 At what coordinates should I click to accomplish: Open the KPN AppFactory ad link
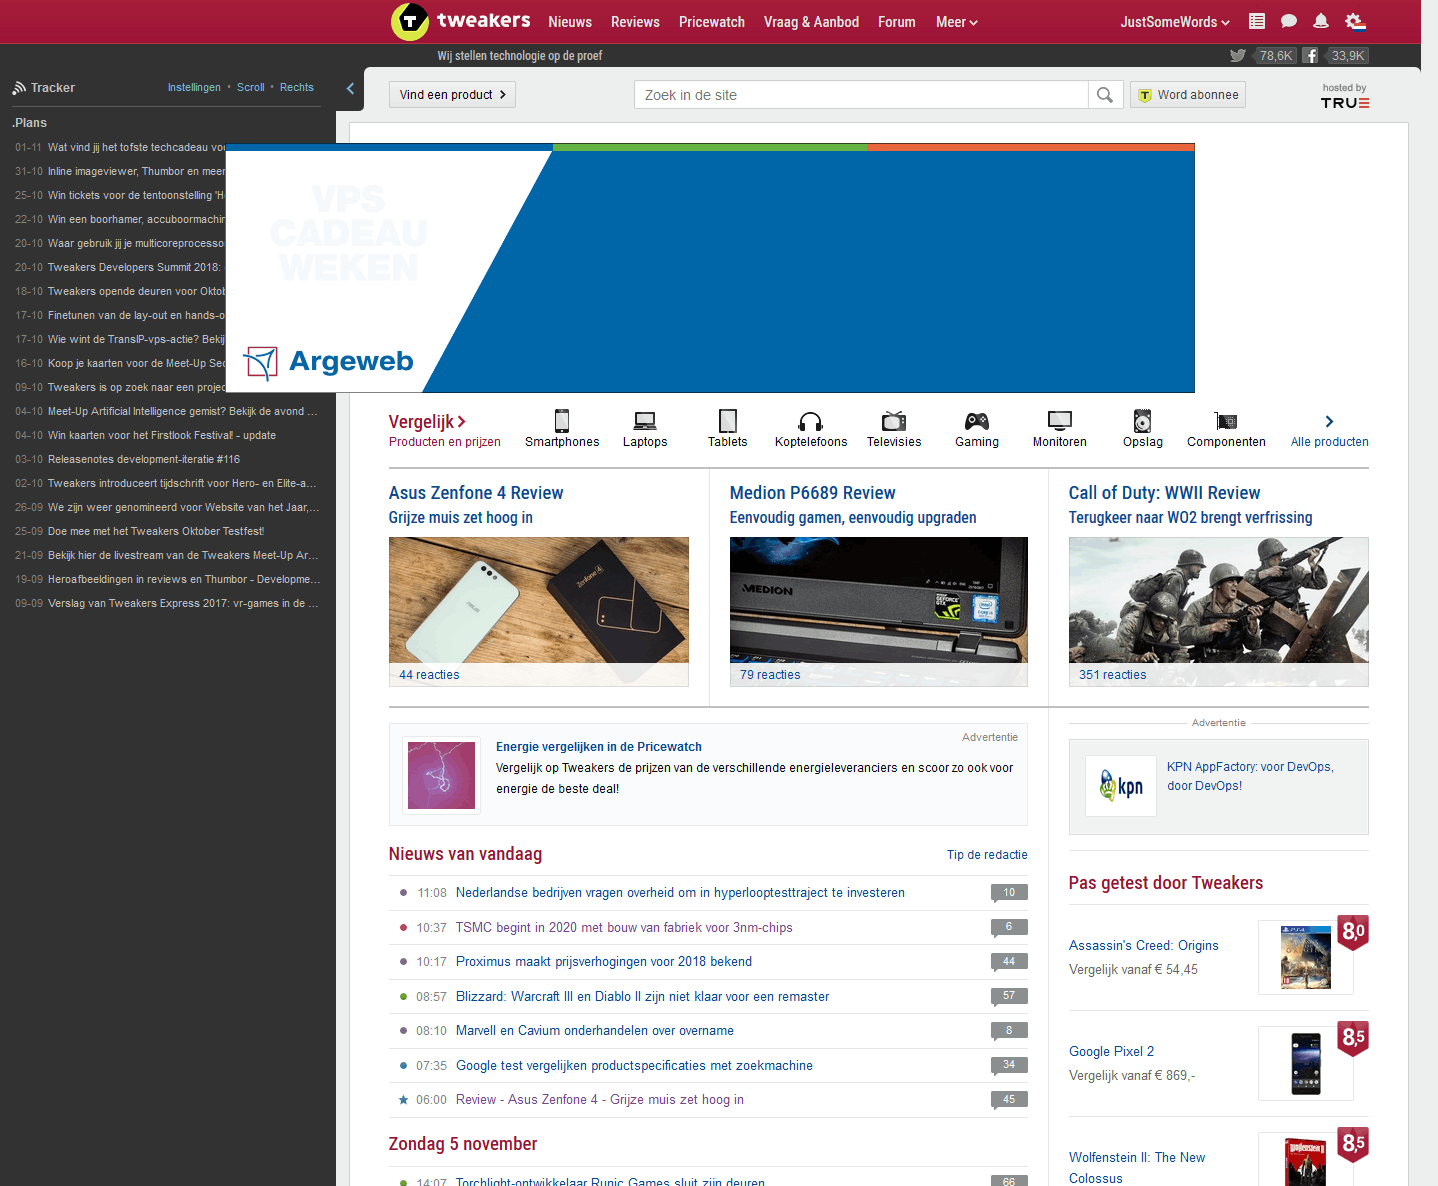point(1250,776)
